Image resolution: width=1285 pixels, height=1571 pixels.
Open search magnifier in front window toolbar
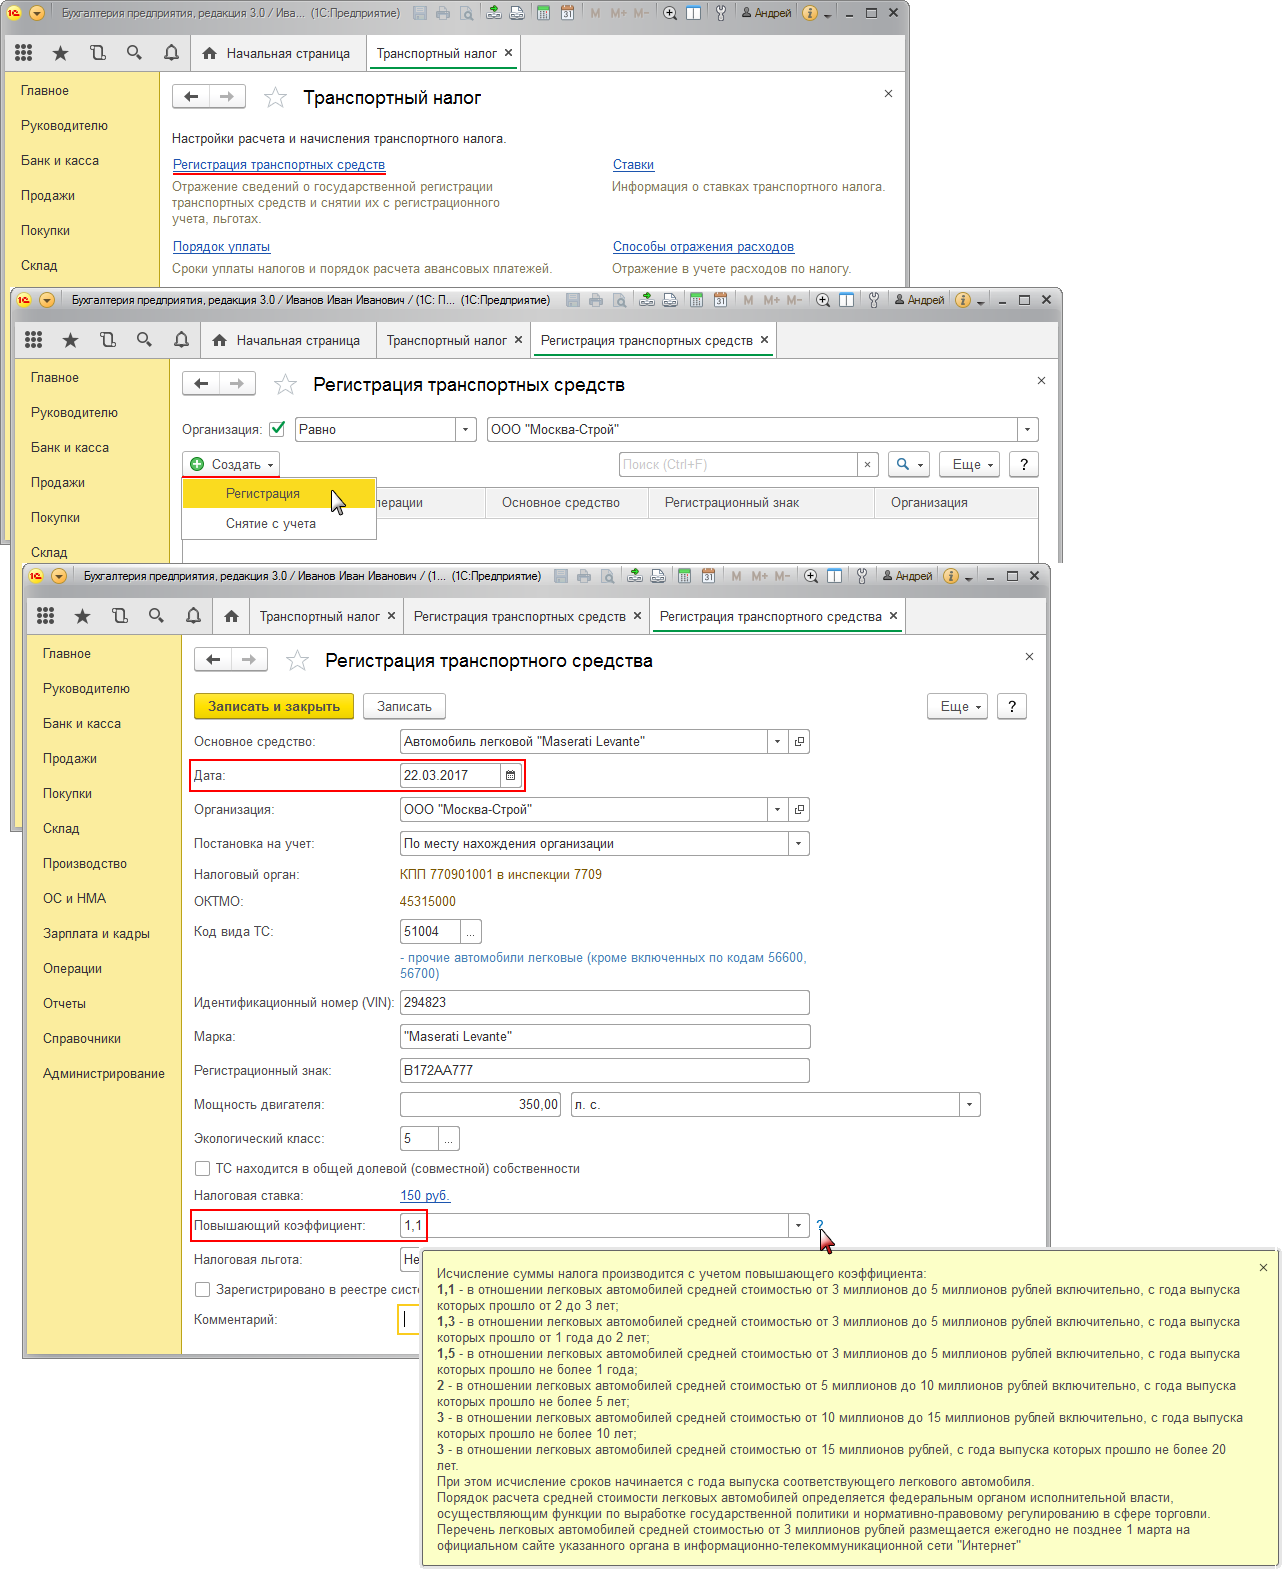coord(156,616)
